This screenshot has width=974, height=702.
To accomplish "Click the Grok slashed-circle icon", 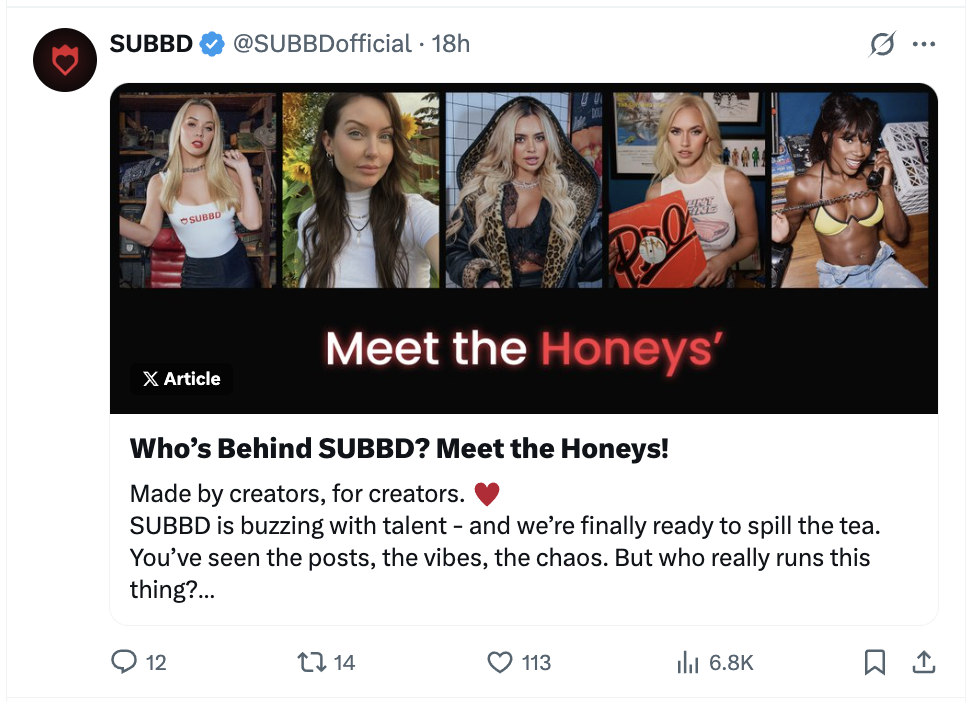I will point(882,44).
